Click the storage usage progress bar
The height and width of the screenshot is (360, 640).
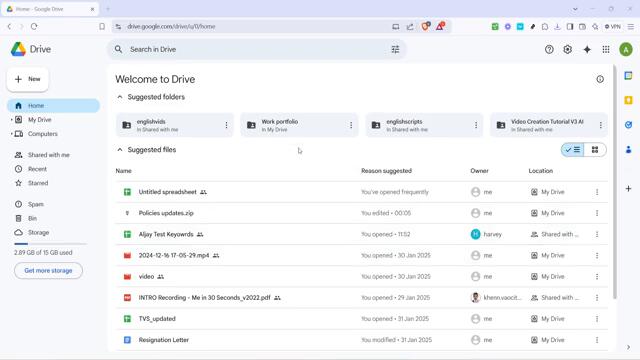(x=51, y=244)
